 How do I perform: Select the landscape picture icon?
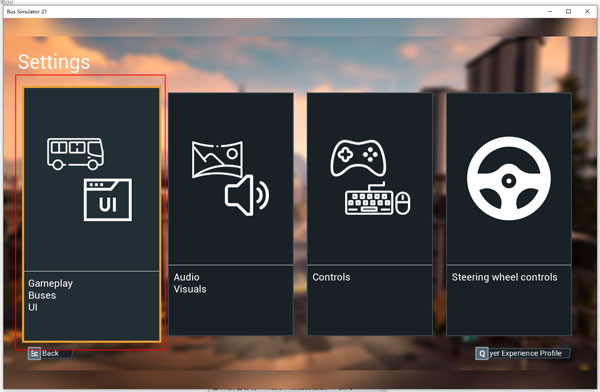click(217, 159)
